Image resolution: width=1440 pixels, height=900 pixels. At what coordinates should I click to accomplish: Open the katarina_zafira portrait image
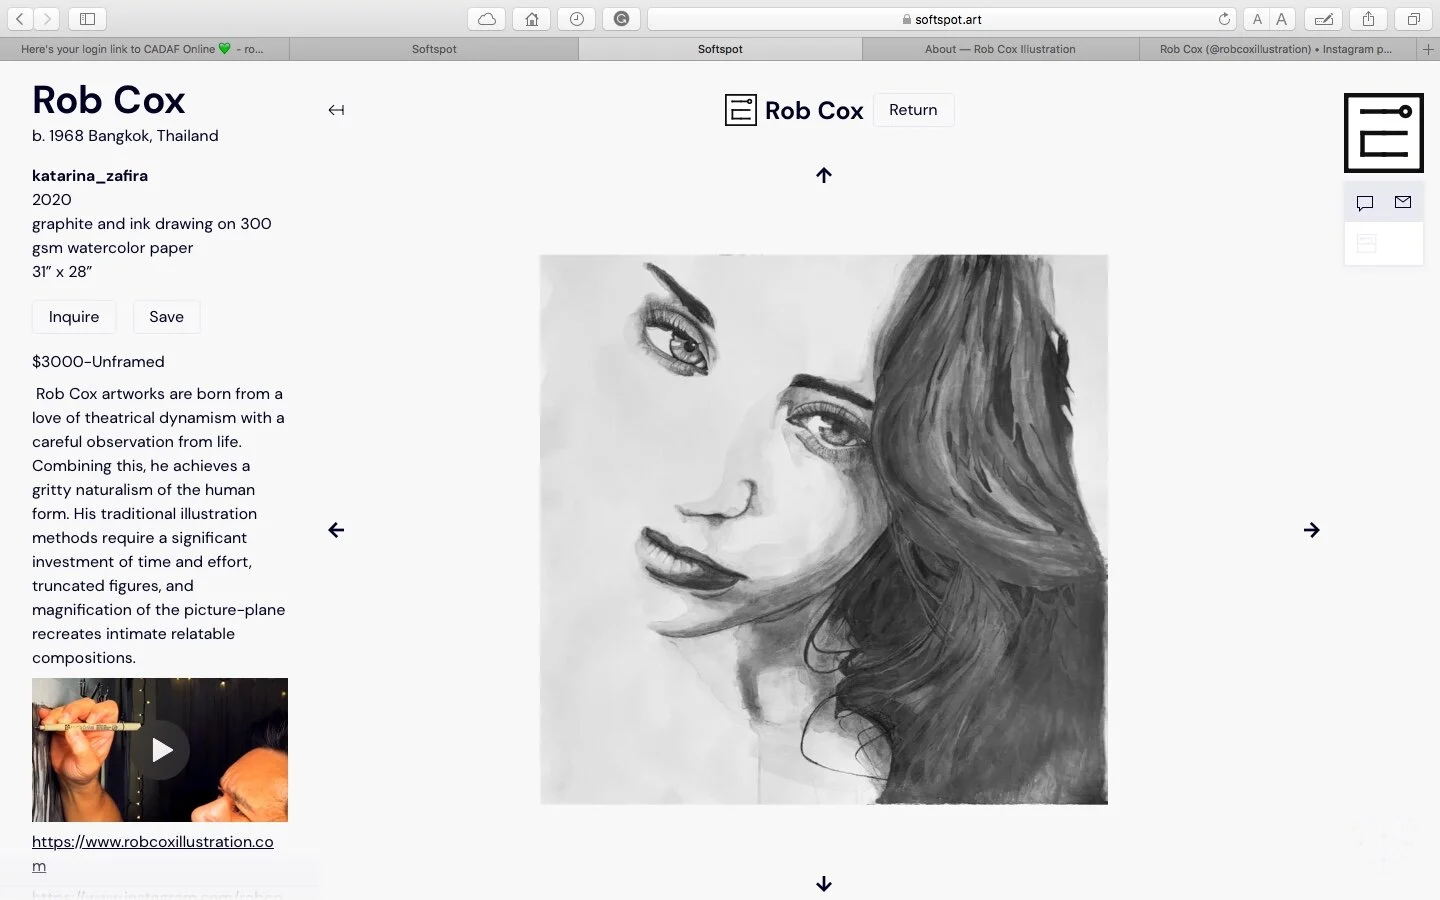(824, 529)
